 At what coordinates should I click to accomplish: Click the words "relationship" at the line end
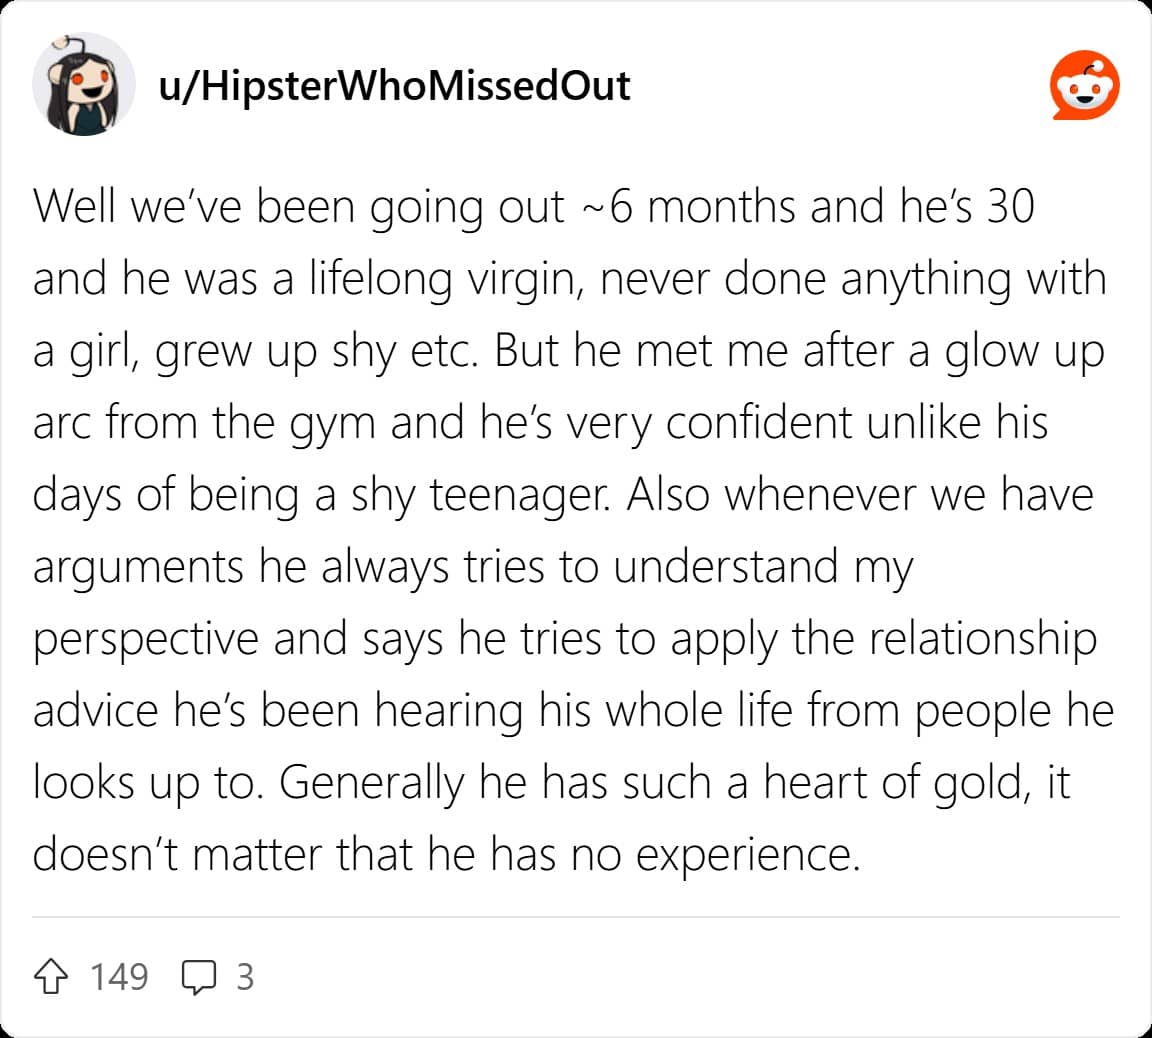[982, 639]
